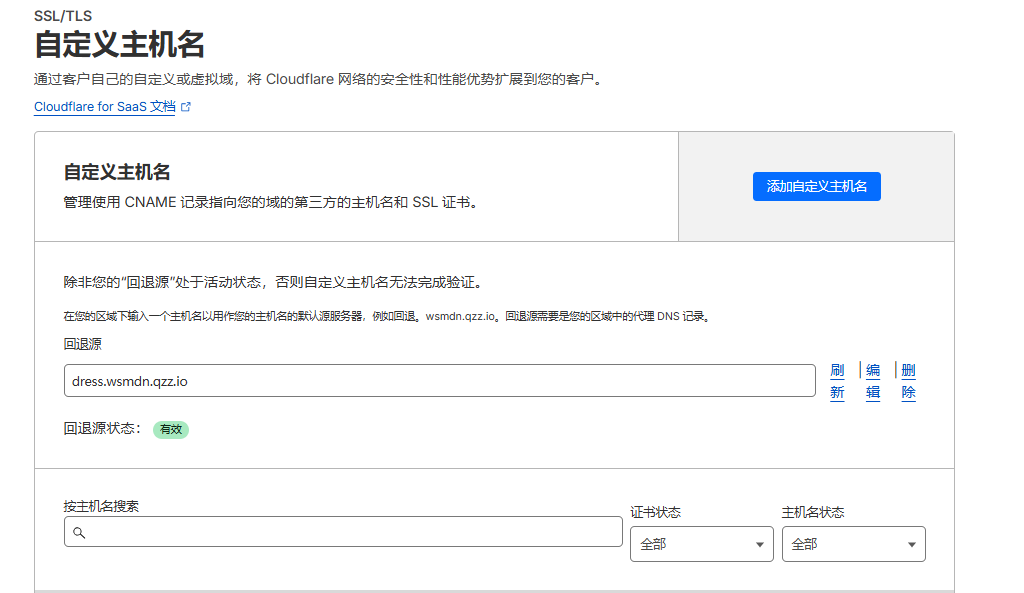This screenshot has width=1024, height=593.
Task: Click the arrow of the 证书状态 selector
Action: 759,545
